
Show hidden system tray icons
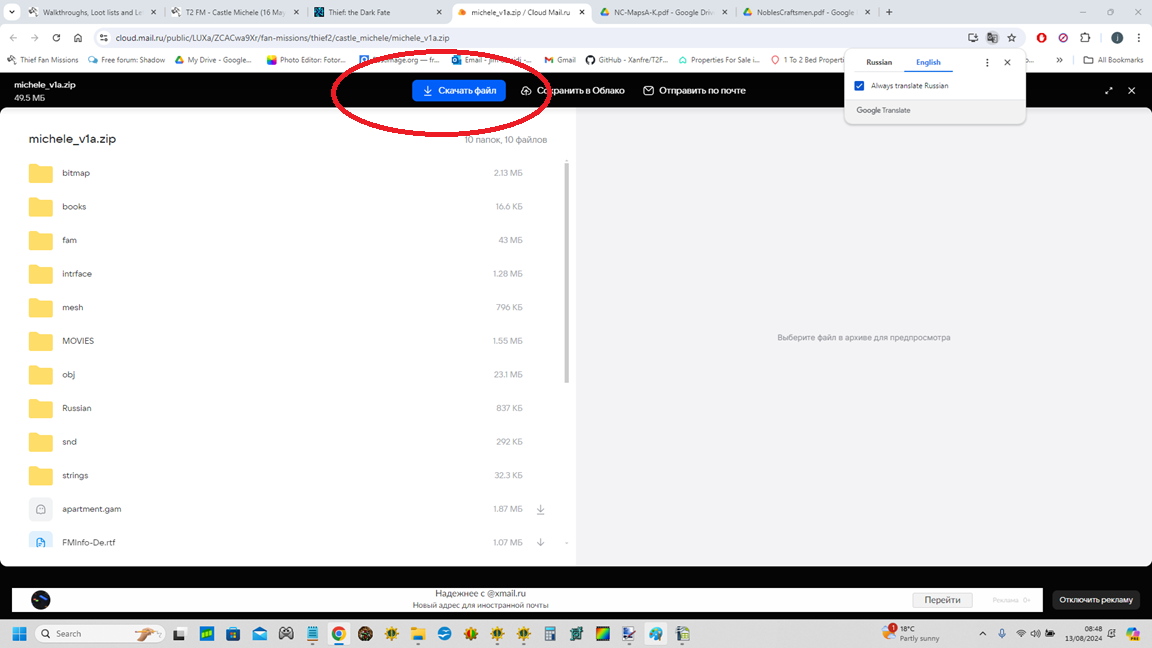click(982, 633)
